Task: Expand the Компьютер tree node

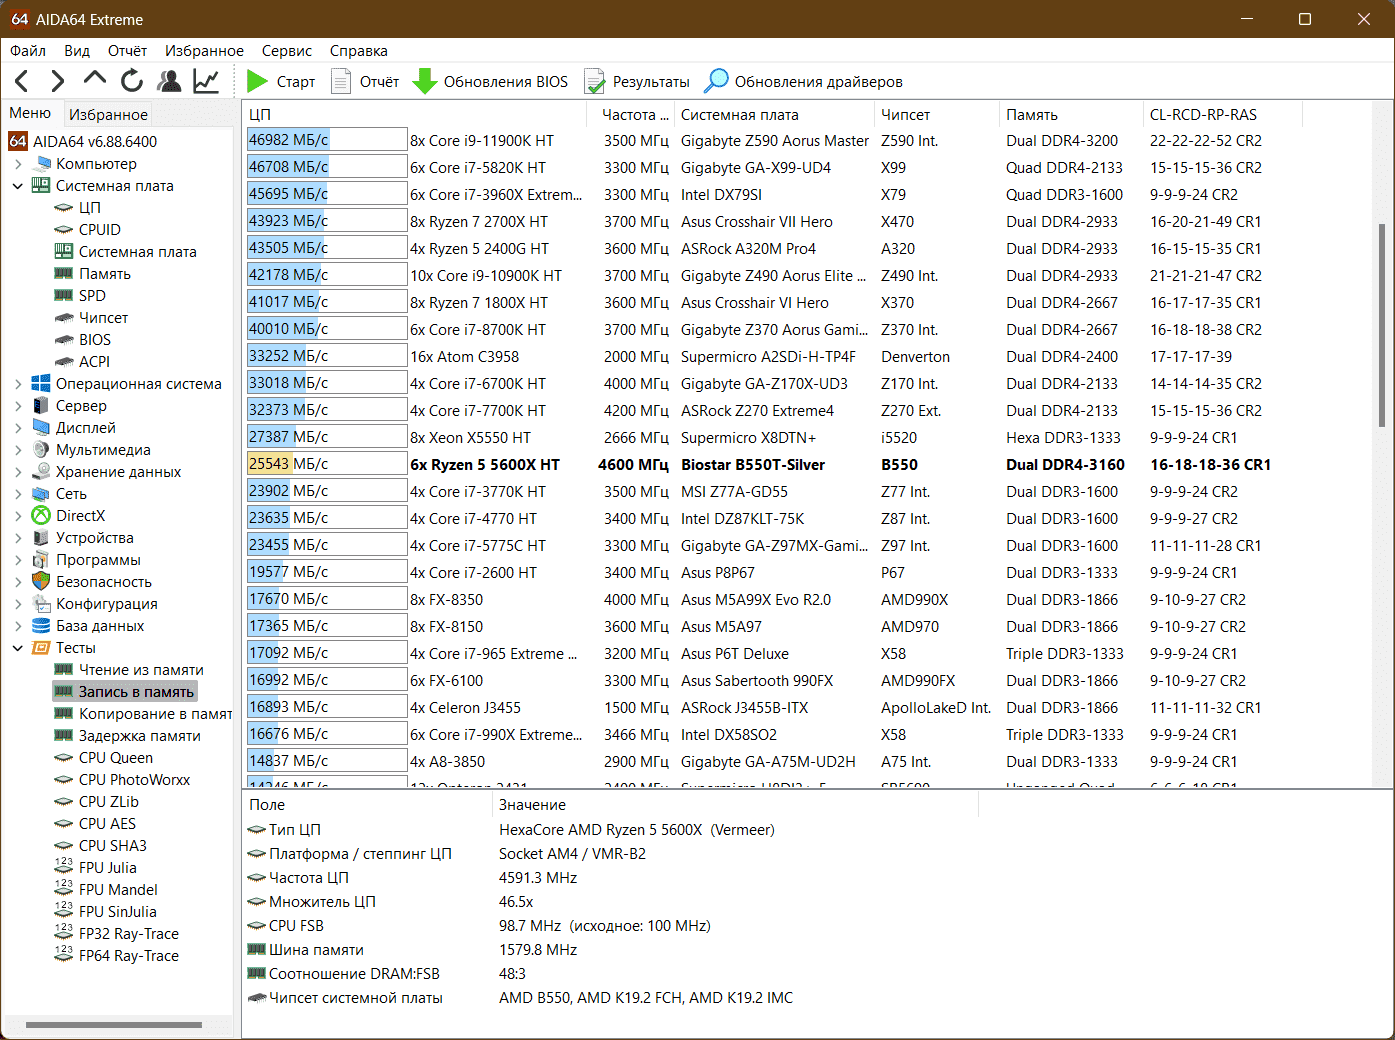Action: click(x=18, y=164)
